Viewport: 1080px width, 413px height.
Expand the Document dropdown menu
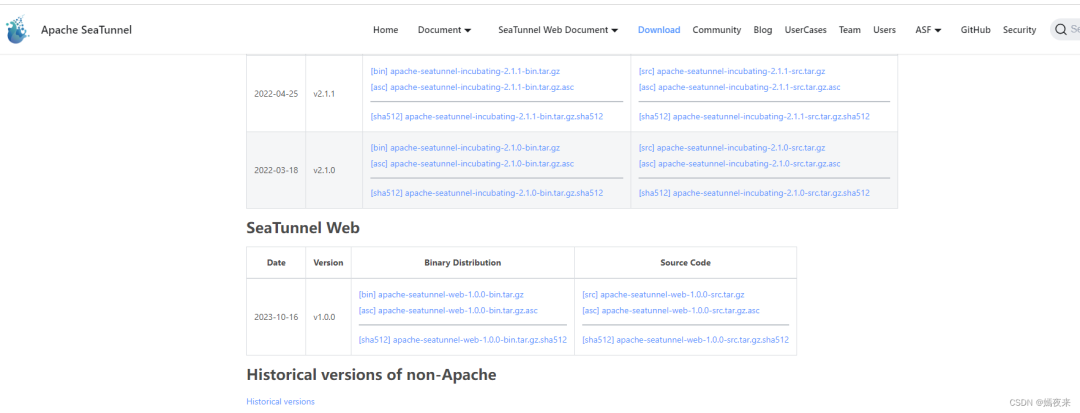[444, 30]
